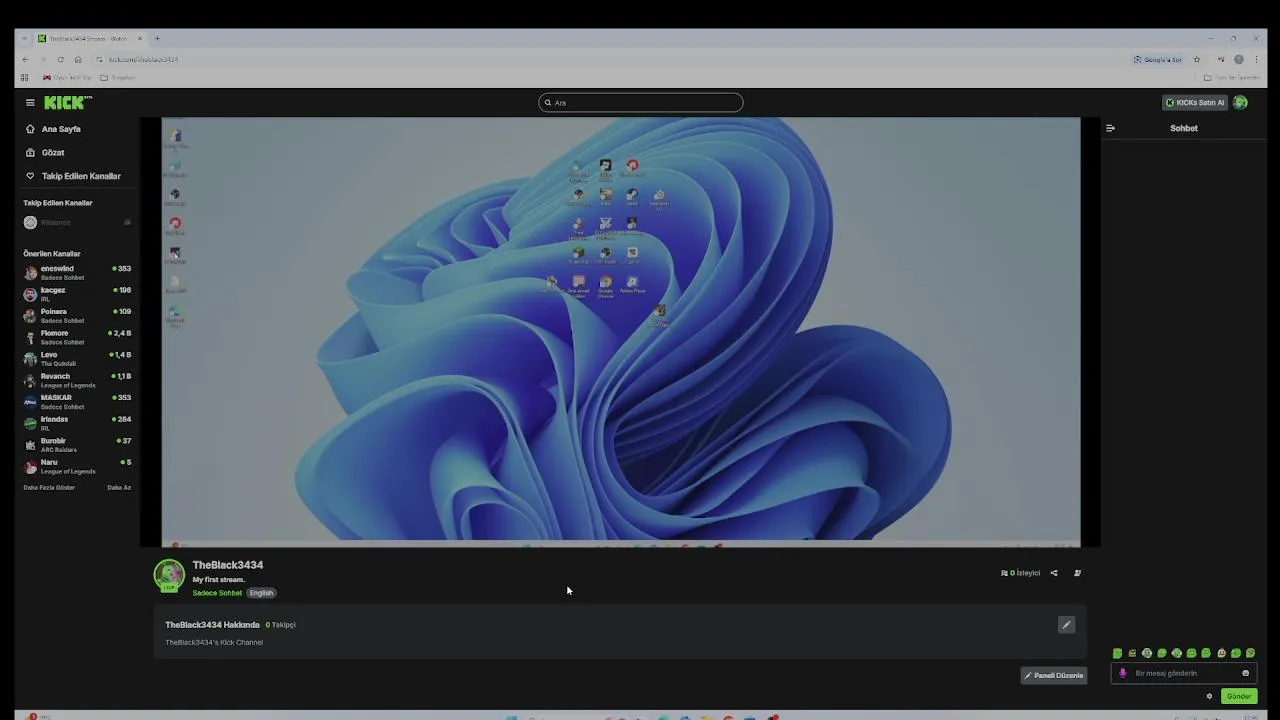
Task: Click the KICK logo
Action: tap(68, 102)
